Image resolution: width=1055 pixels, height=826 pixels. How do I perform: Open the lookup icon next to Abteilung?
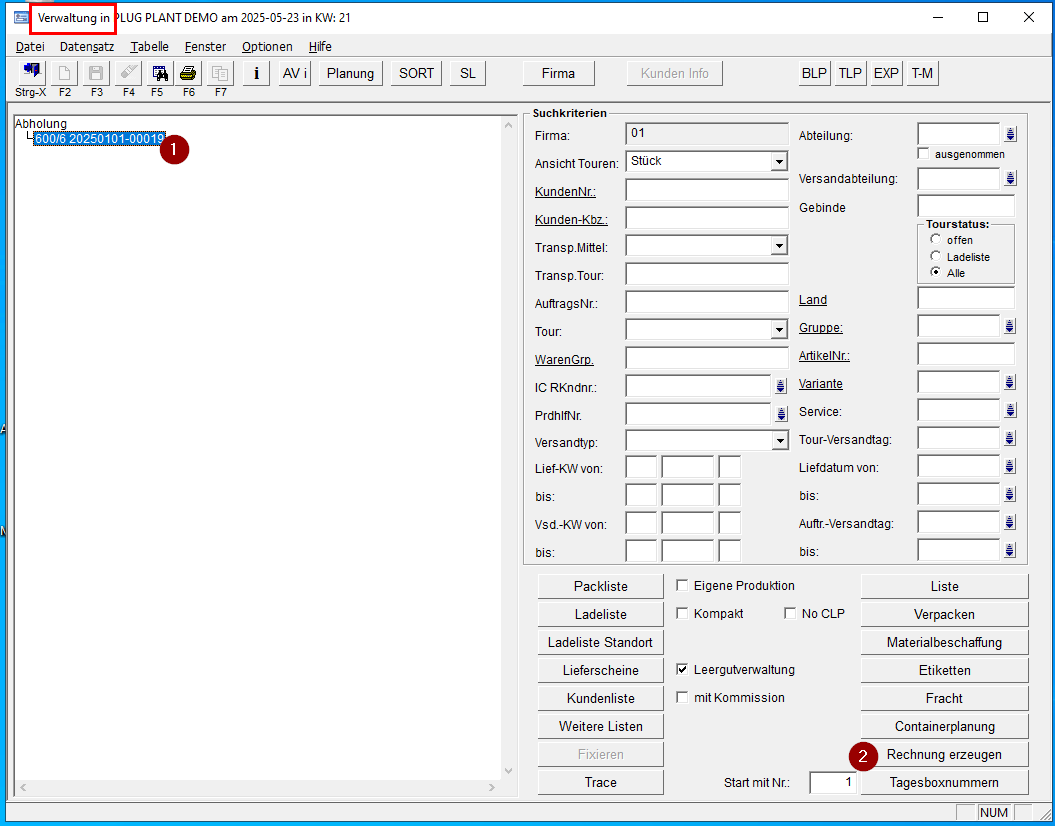(1009, 135)
